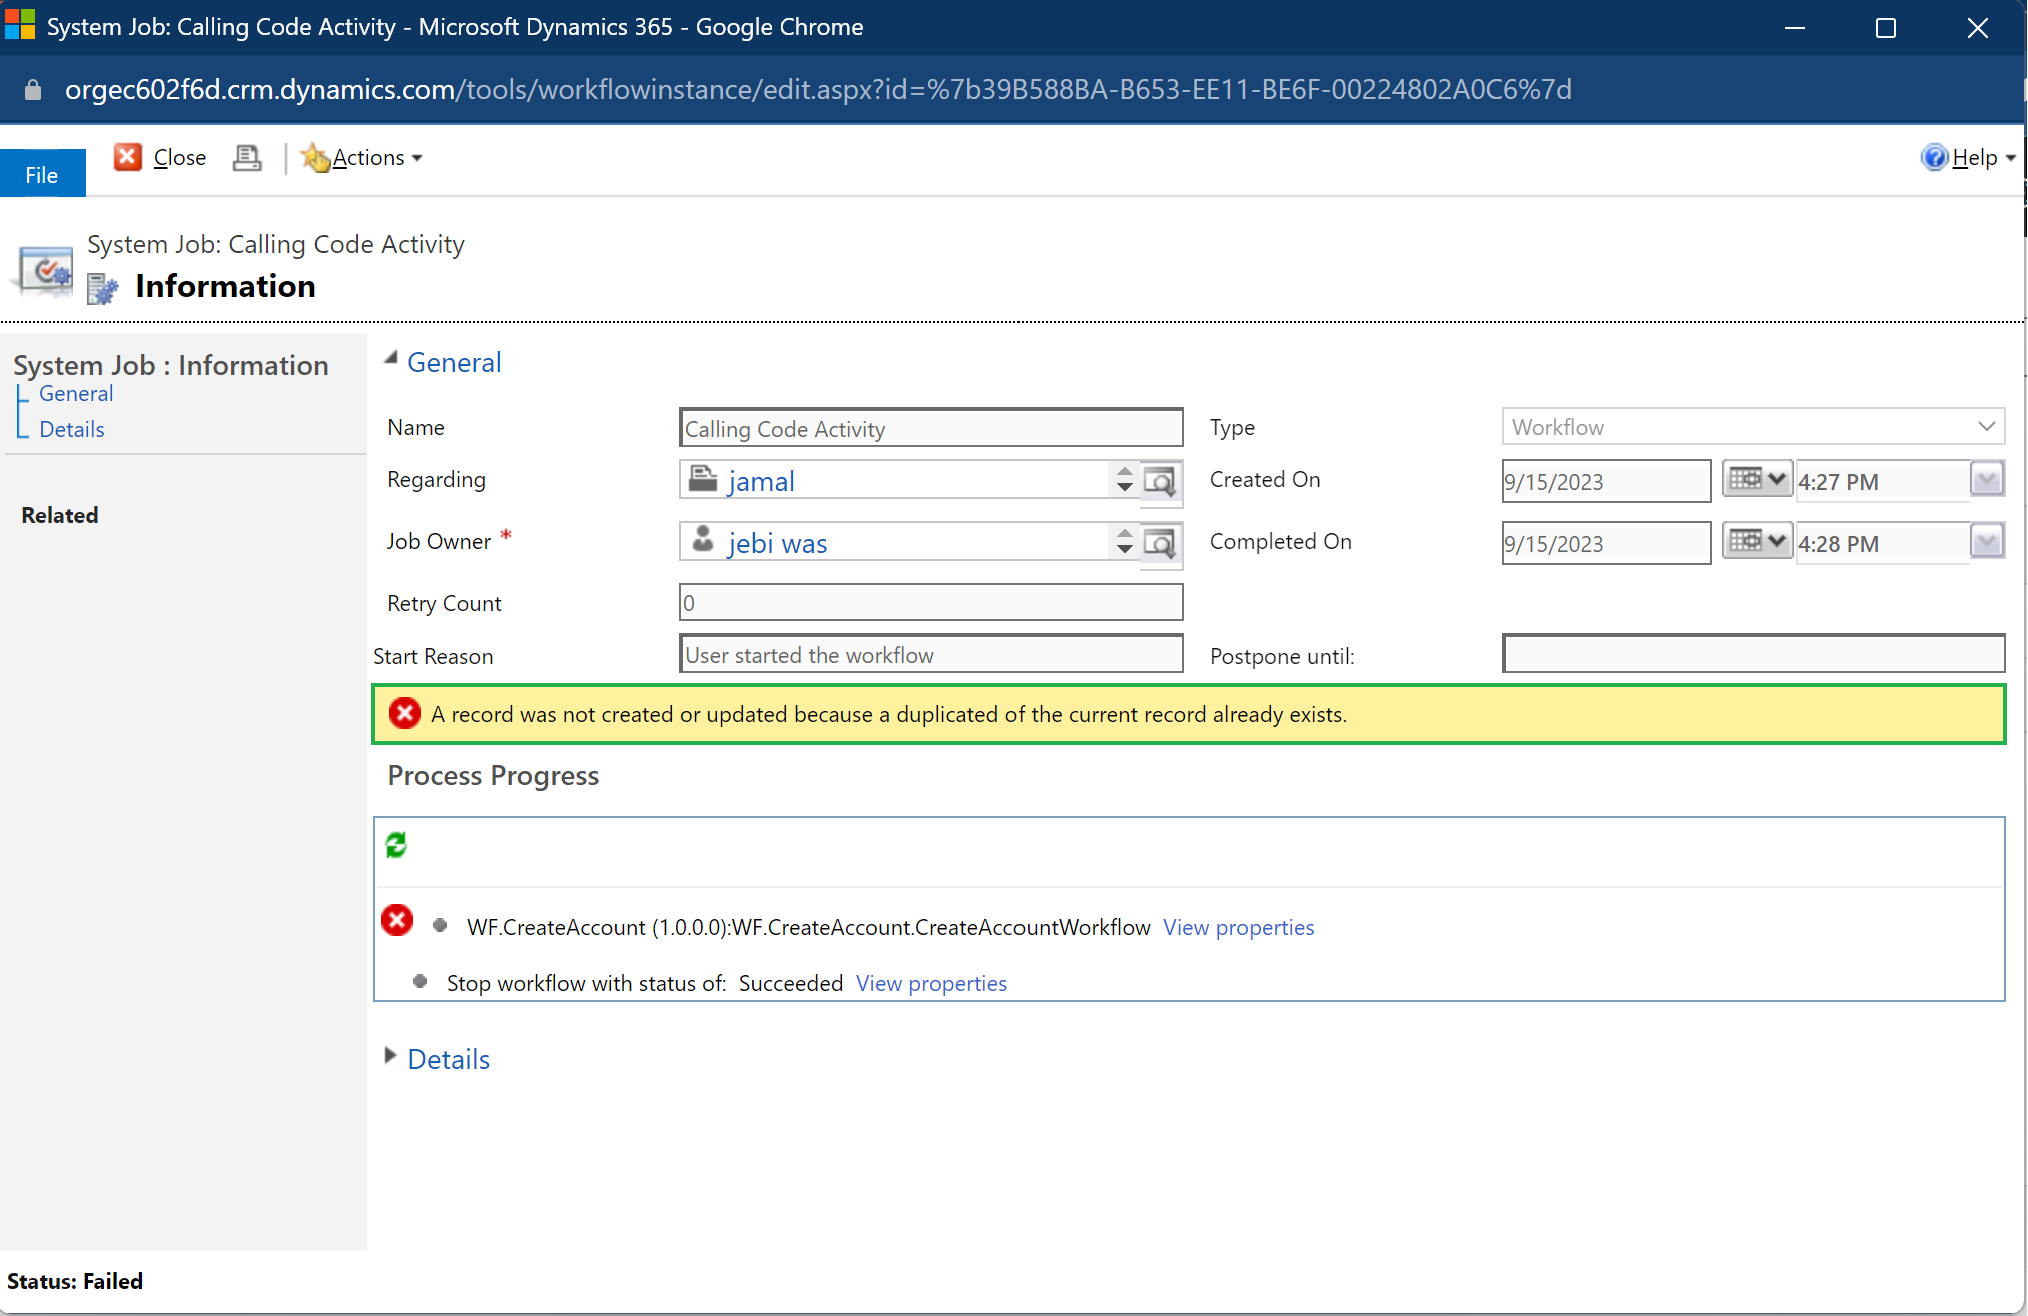Viewport: 2028px width, 1316px height.
Task: Open the lookup for the Regarding field
Action: (x=1160, y=481)
